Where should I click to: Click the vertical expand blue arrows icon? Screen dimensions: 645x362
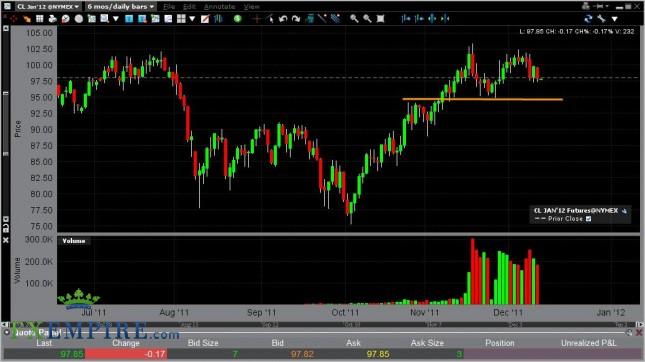pyautogui.click(x=432, y=19)
